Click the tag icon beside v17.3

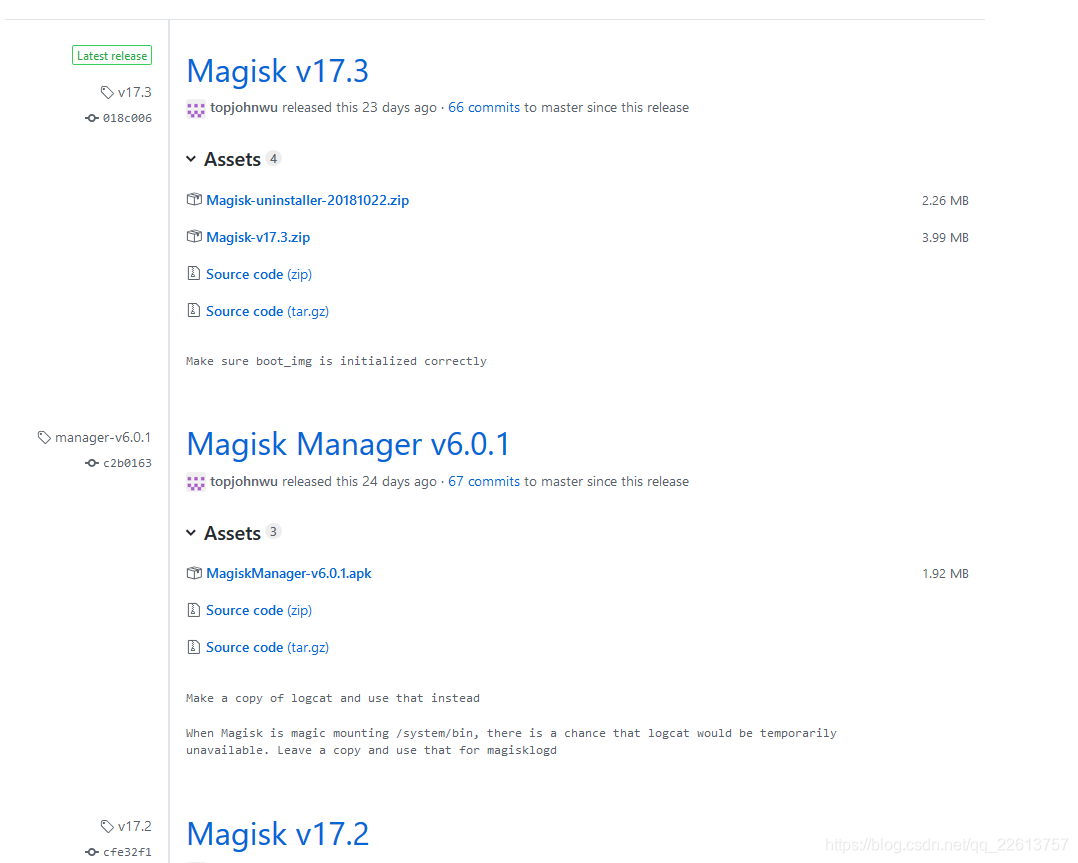pos(107,92)
